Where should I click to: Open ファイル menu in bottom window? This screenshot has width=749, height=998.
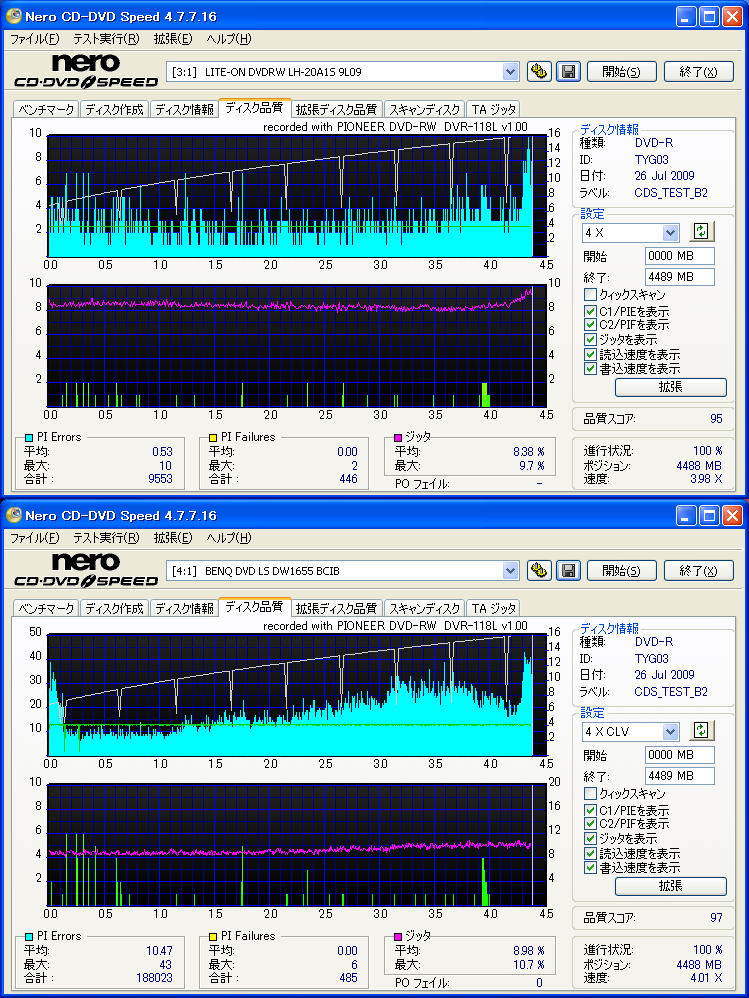[35, 538]
